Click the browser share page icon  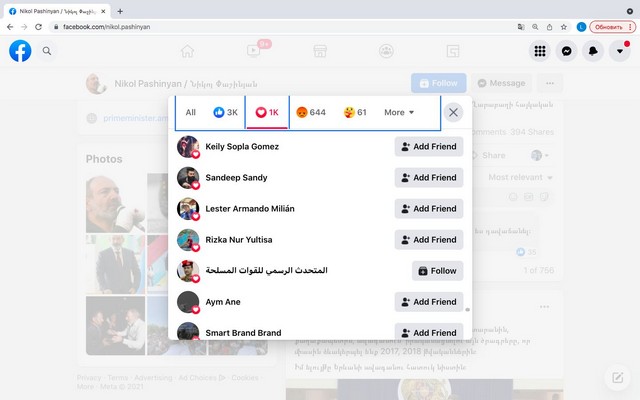(549, 27)
